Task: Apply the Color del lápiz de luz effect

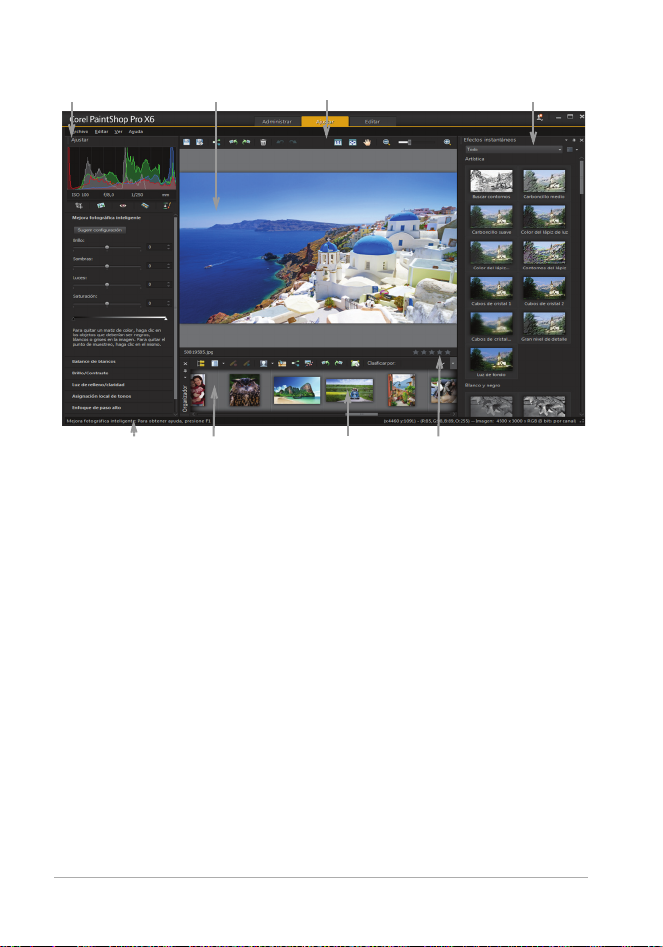Action: [x=544, y=217]
